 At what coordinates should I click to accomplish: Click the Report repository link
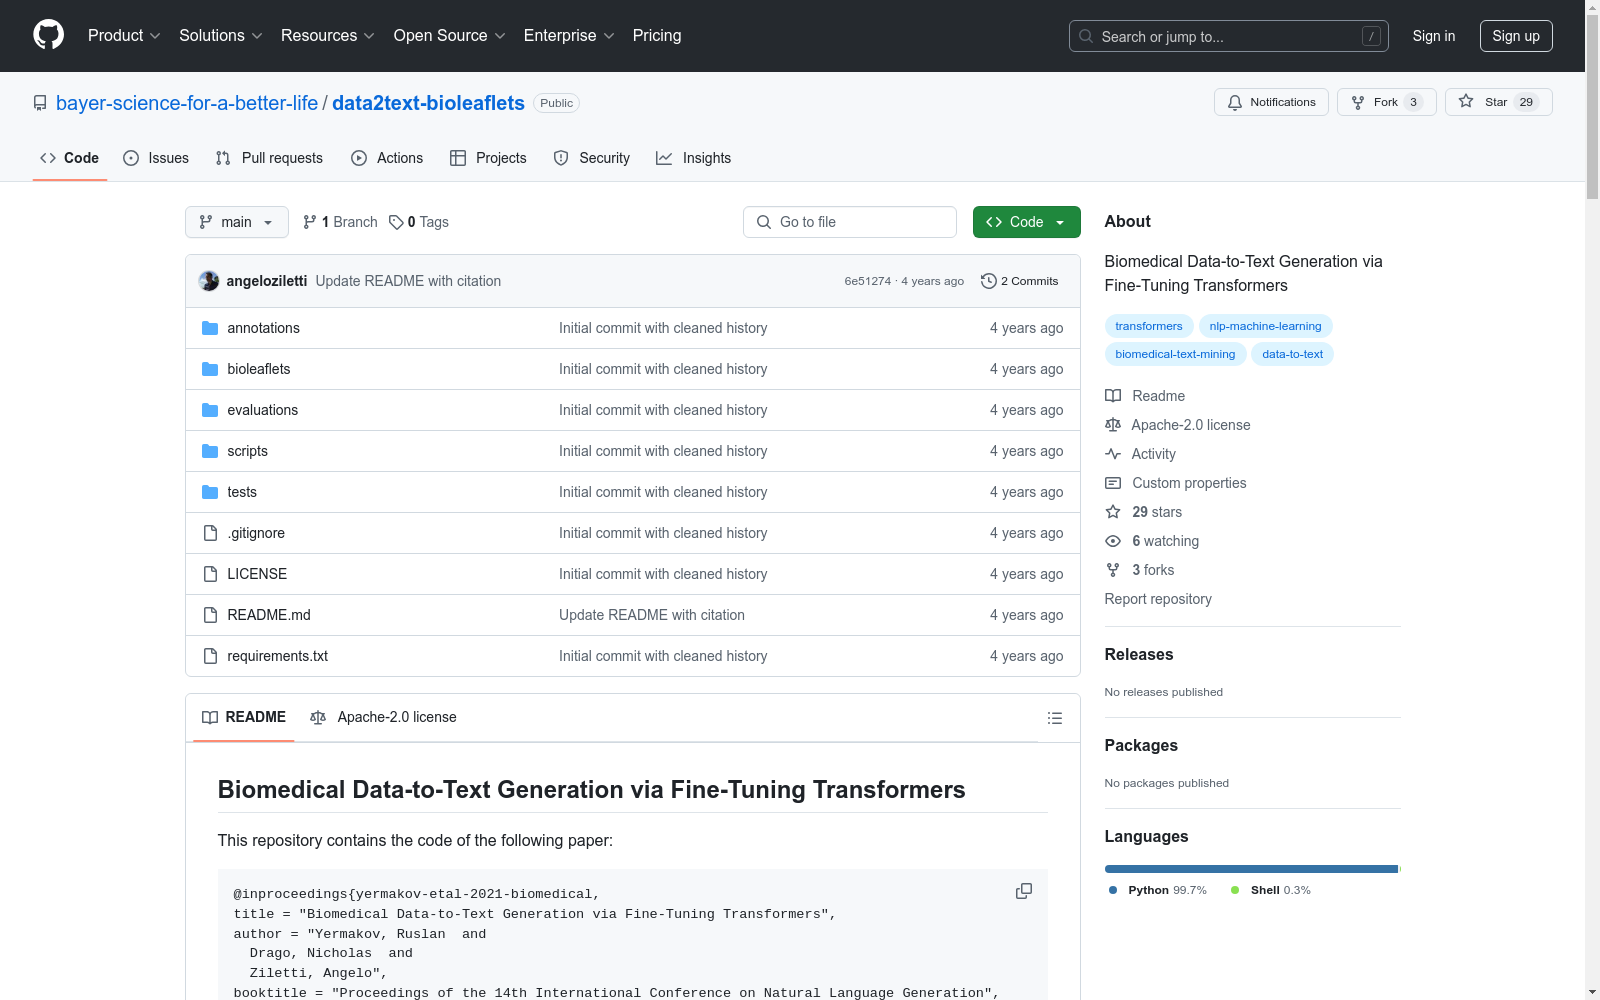pos(1158,599)
